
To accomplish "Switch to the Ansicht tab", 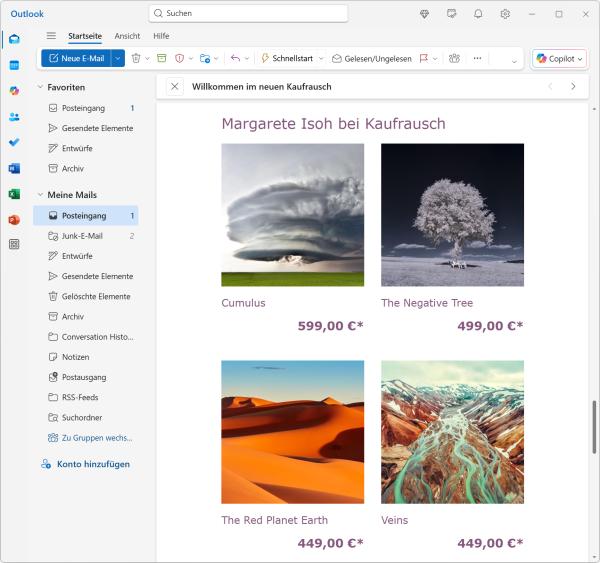I will coord(127,36).
